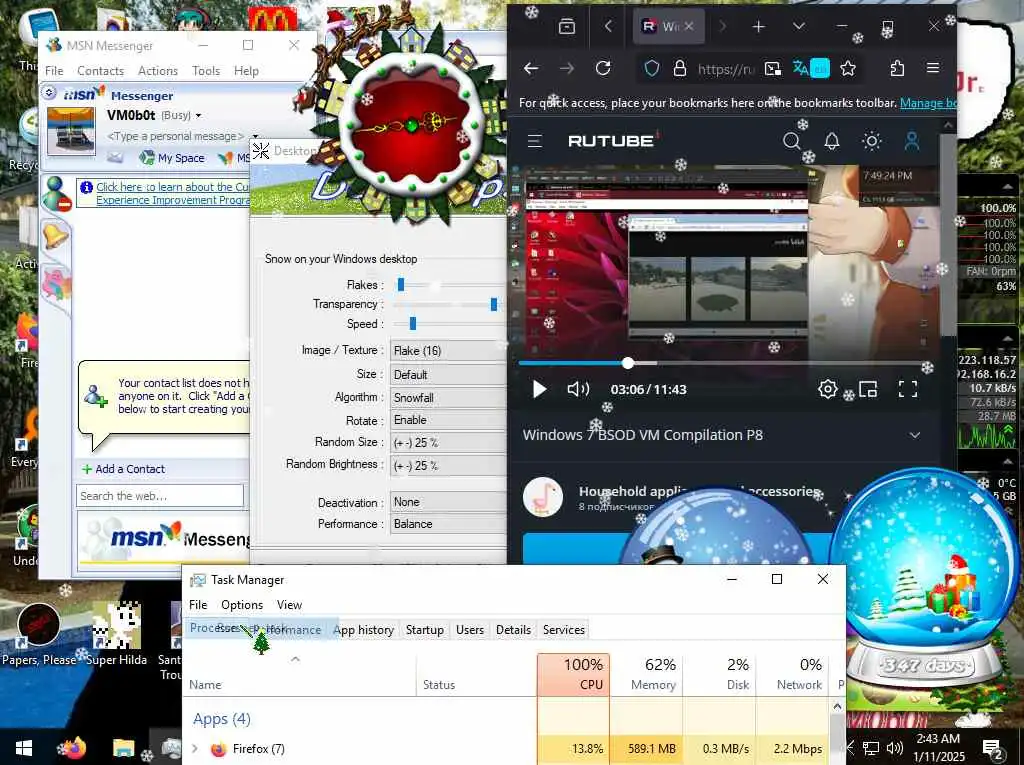Screen dimensions: 1024x765
Task: Open Firefox tracking protection shield
Action: point(651,69)
